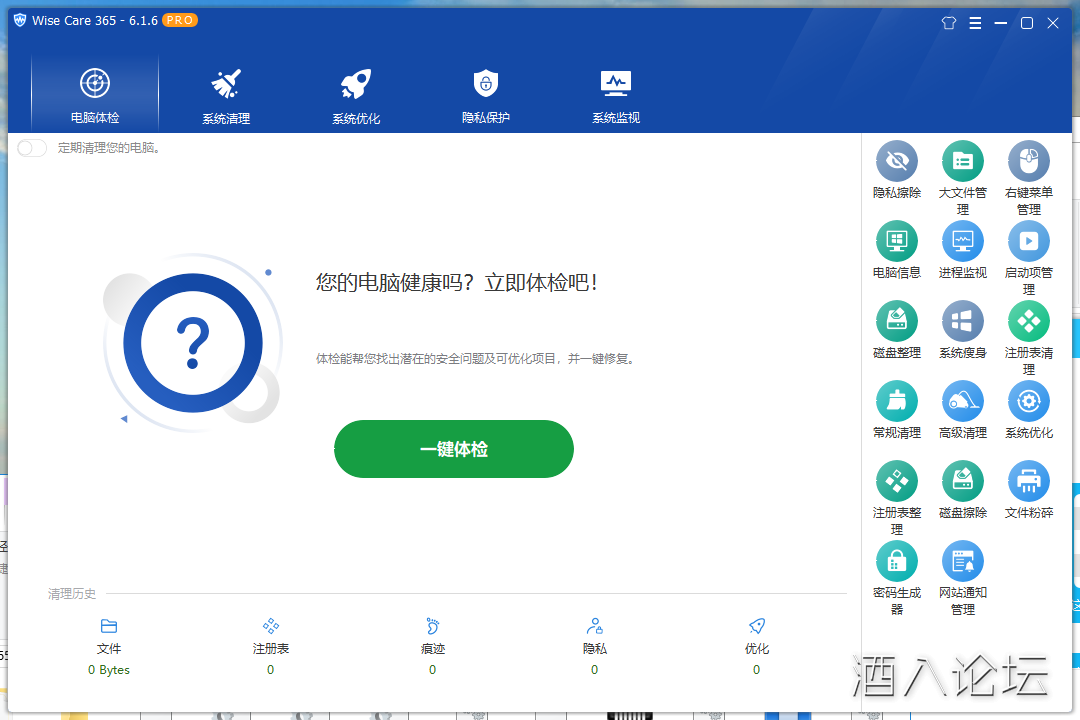
Task: Open Context Menu Manager (右键菜单管理)
Action: [1028, 162]
